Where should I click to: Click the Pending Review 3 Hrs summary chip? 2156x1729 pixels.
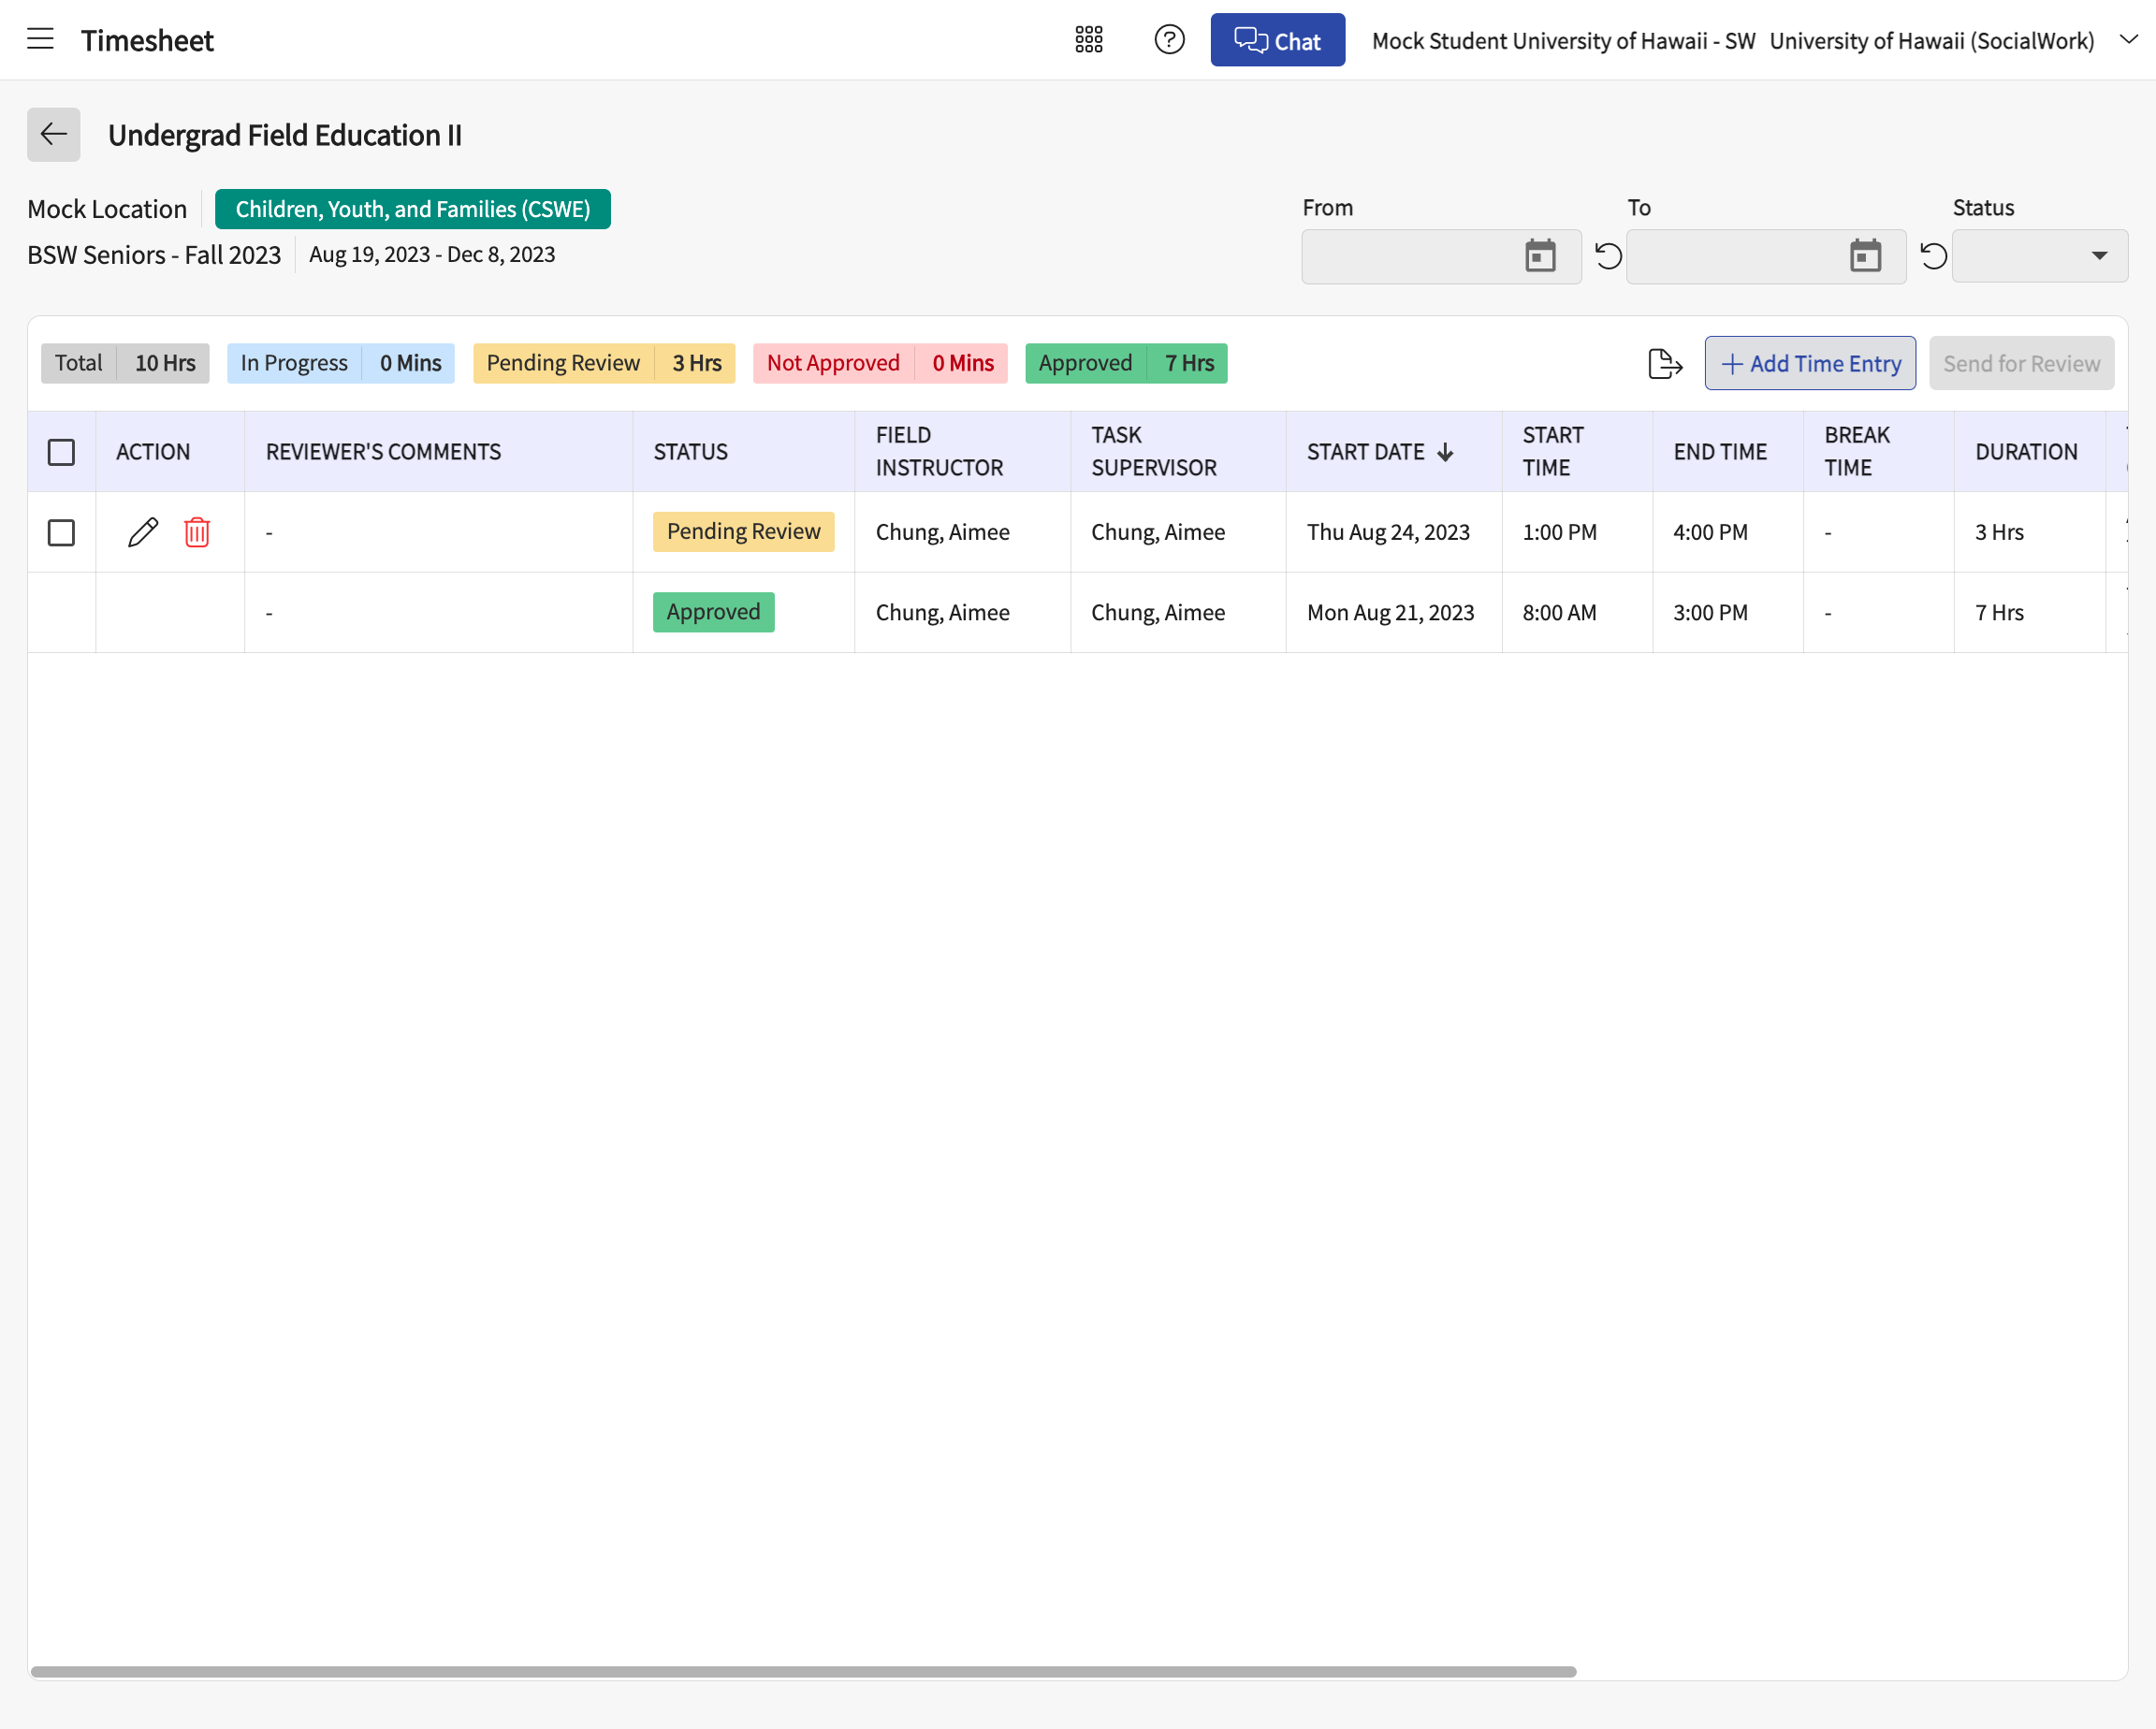pos(604,363)
